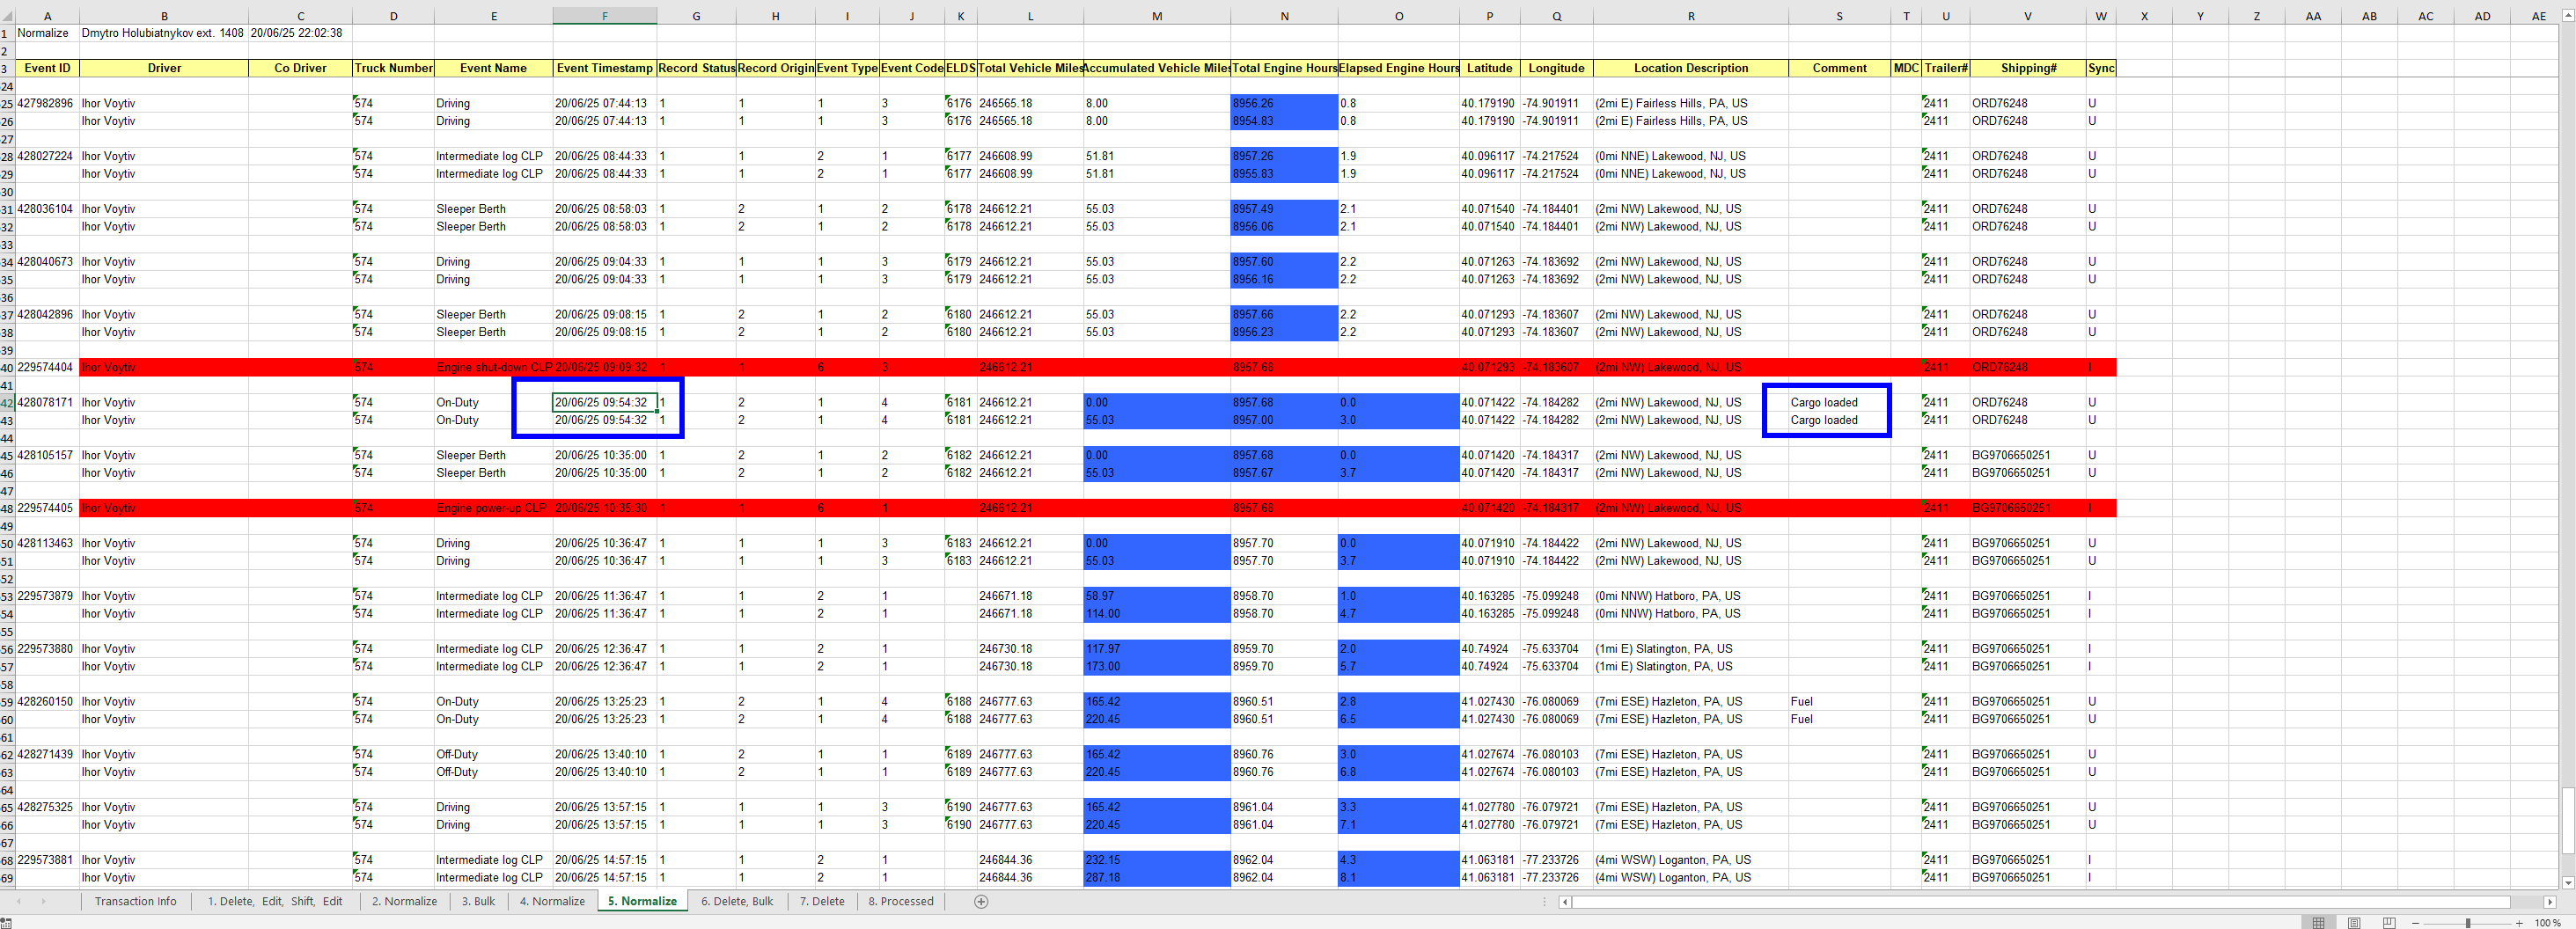2576x929 pixels.
Task: Click the red 'Engine shut-down CLP' cell
Action: (493, 367)
